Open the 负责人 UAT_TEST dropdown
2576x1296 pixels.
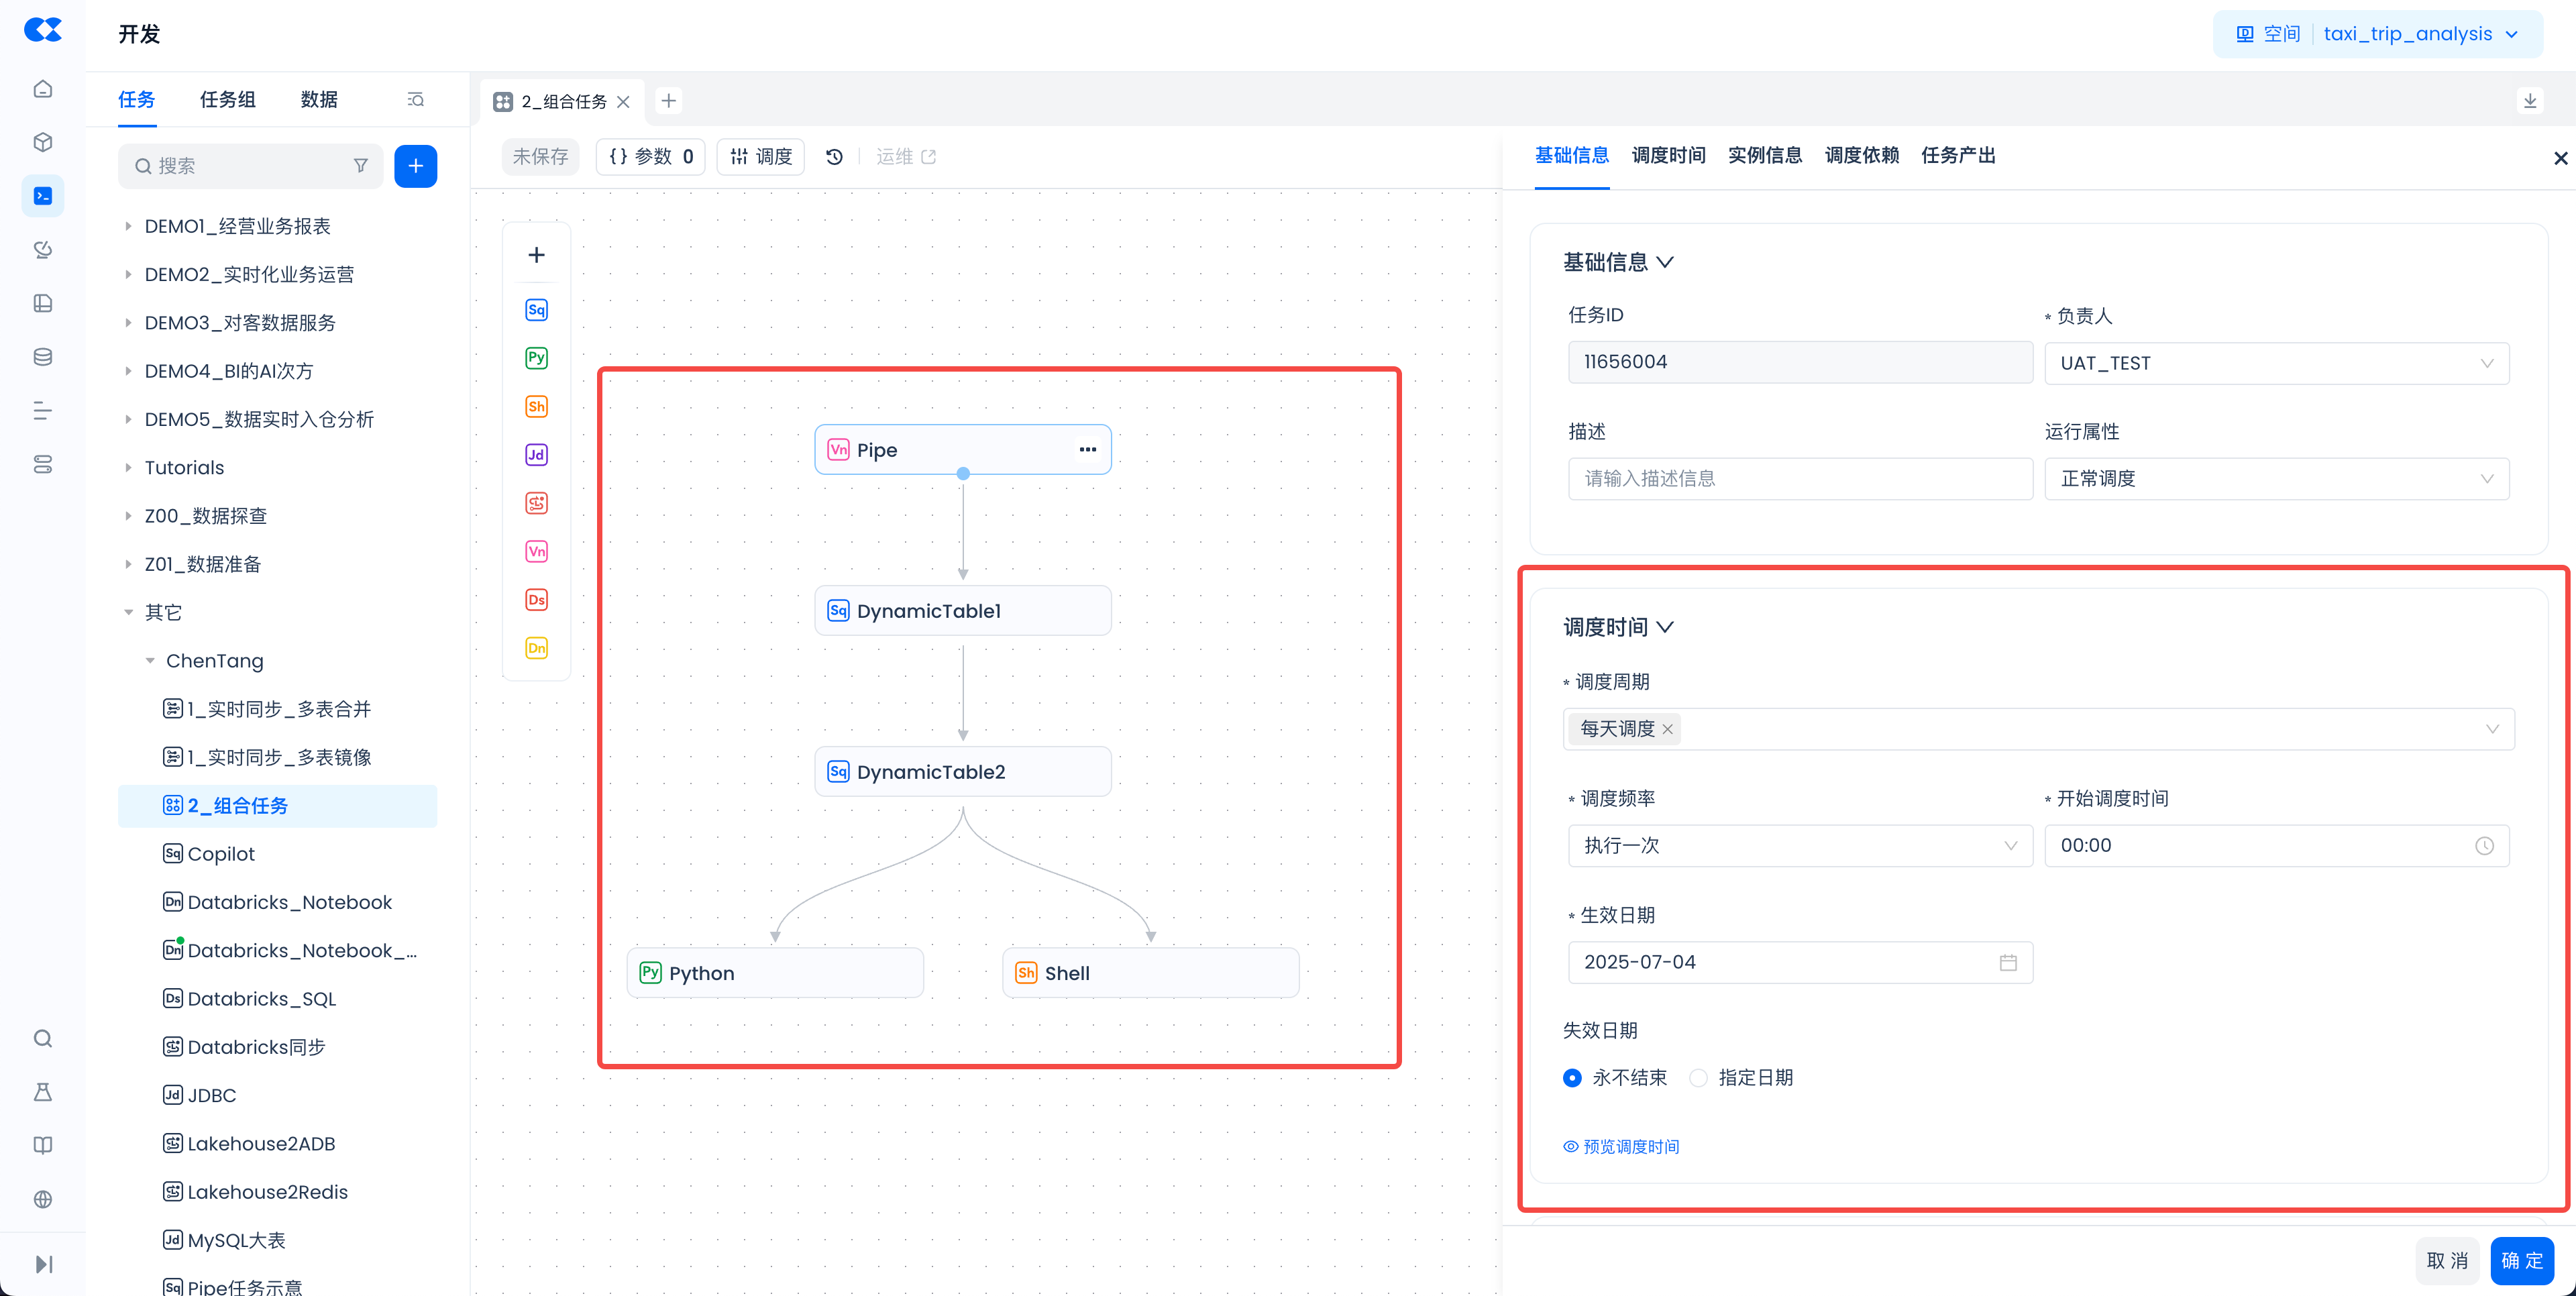[2276, 364]
